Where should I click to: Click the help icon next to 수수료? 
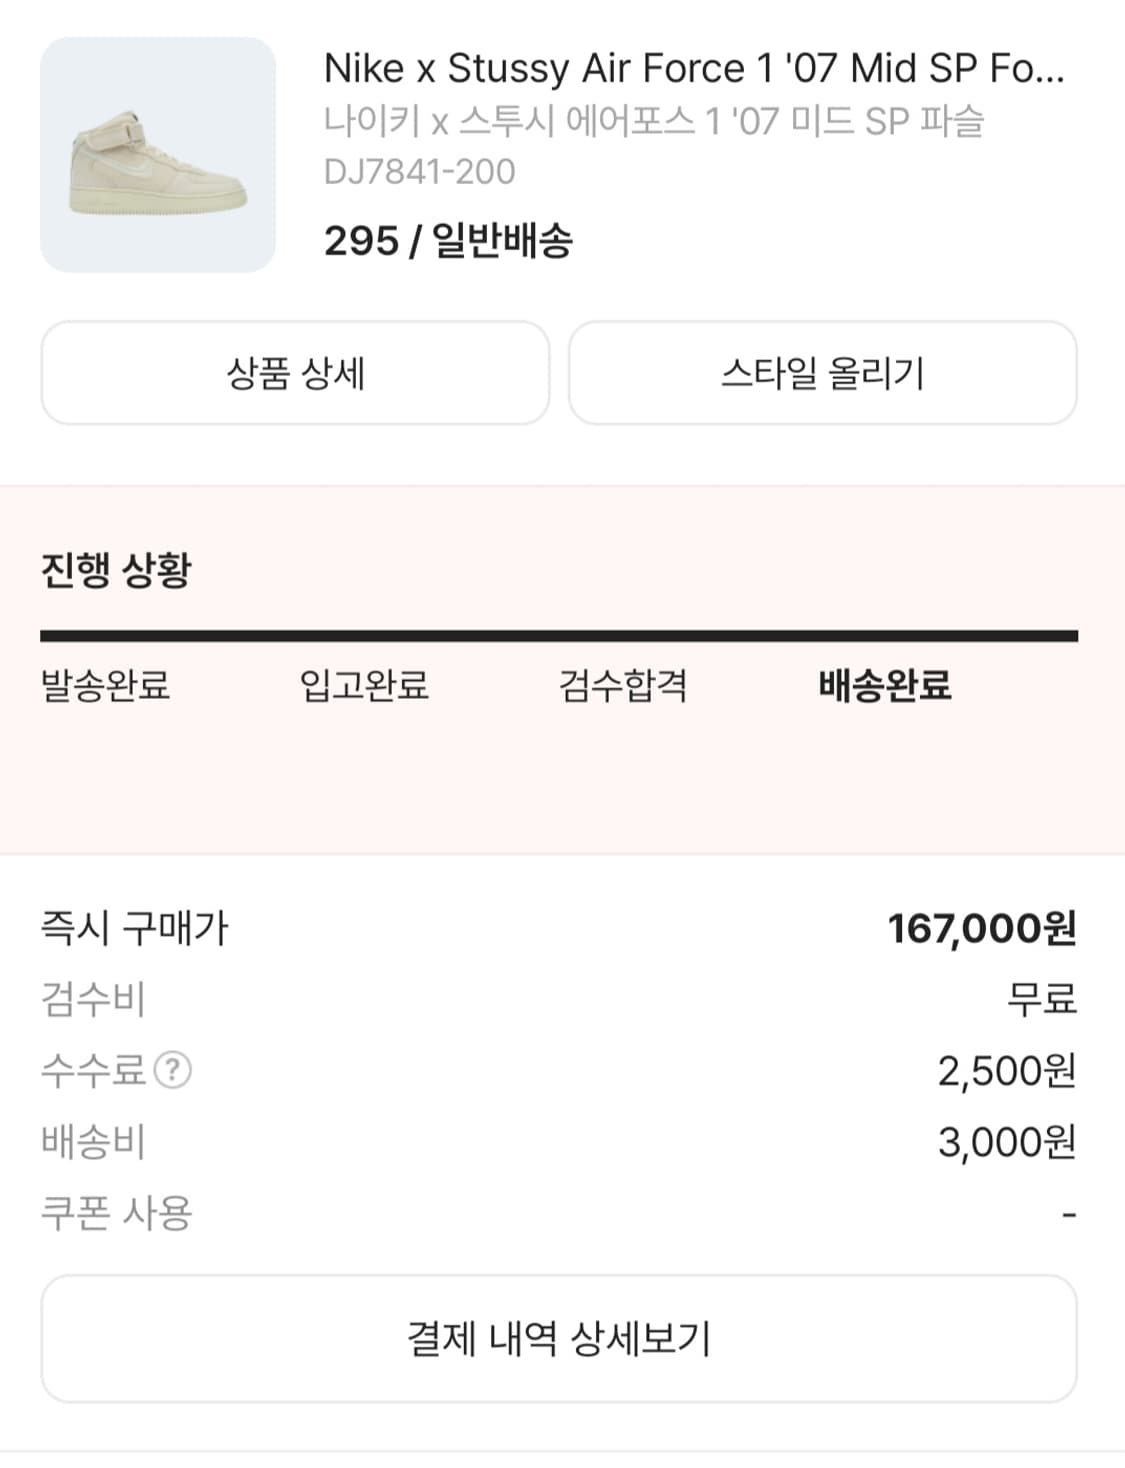pos(173,1070)
